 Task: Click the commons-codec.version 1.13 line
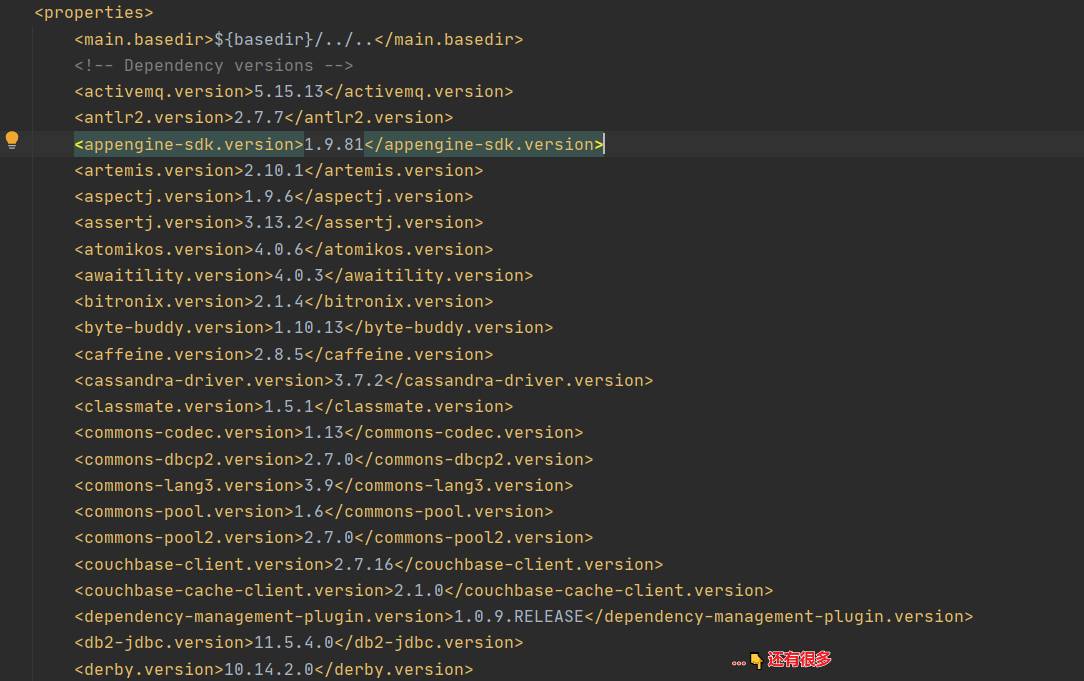328,433
